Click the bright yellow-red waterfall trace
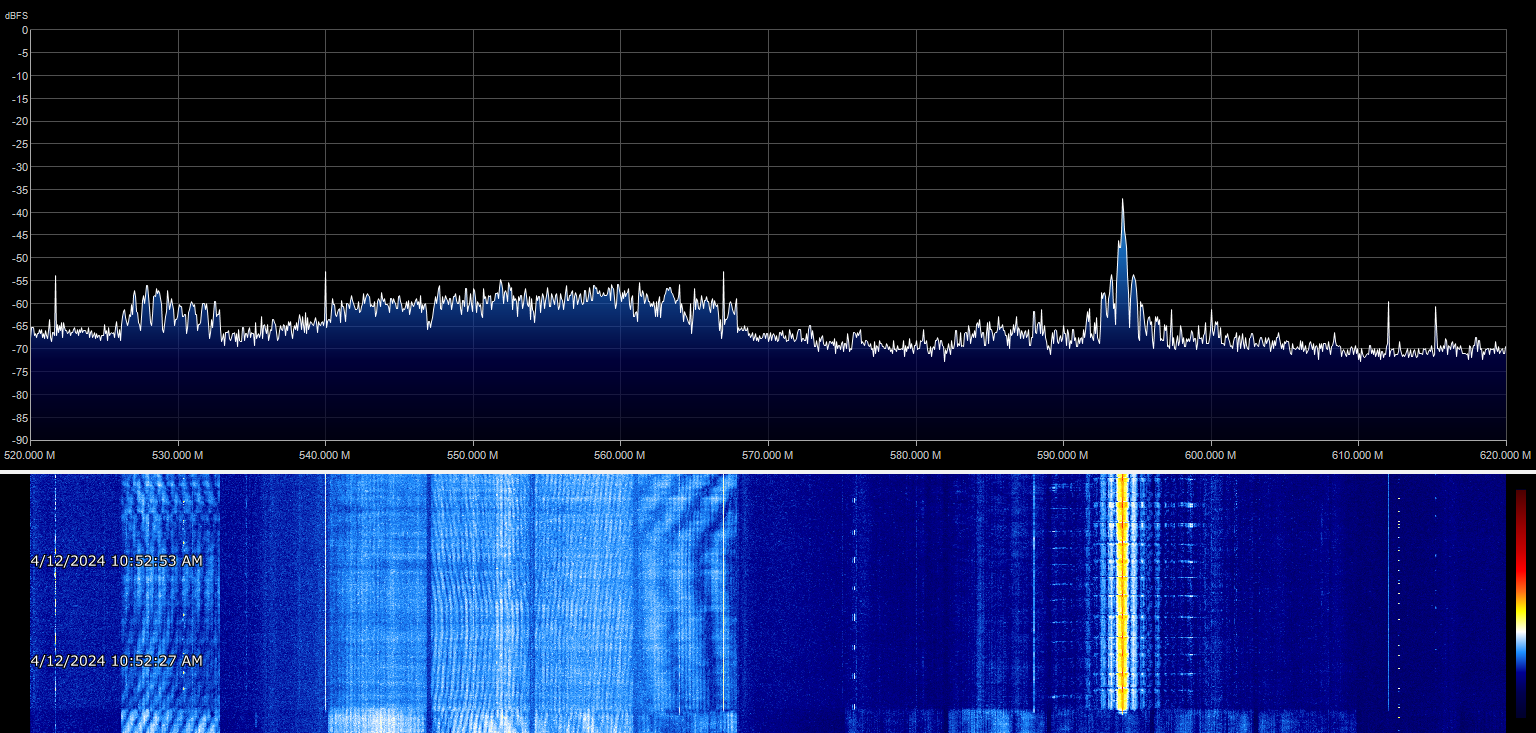The height and width of the screenshot is (733, 1536). pyautogui.click(x=1122, y=593)
